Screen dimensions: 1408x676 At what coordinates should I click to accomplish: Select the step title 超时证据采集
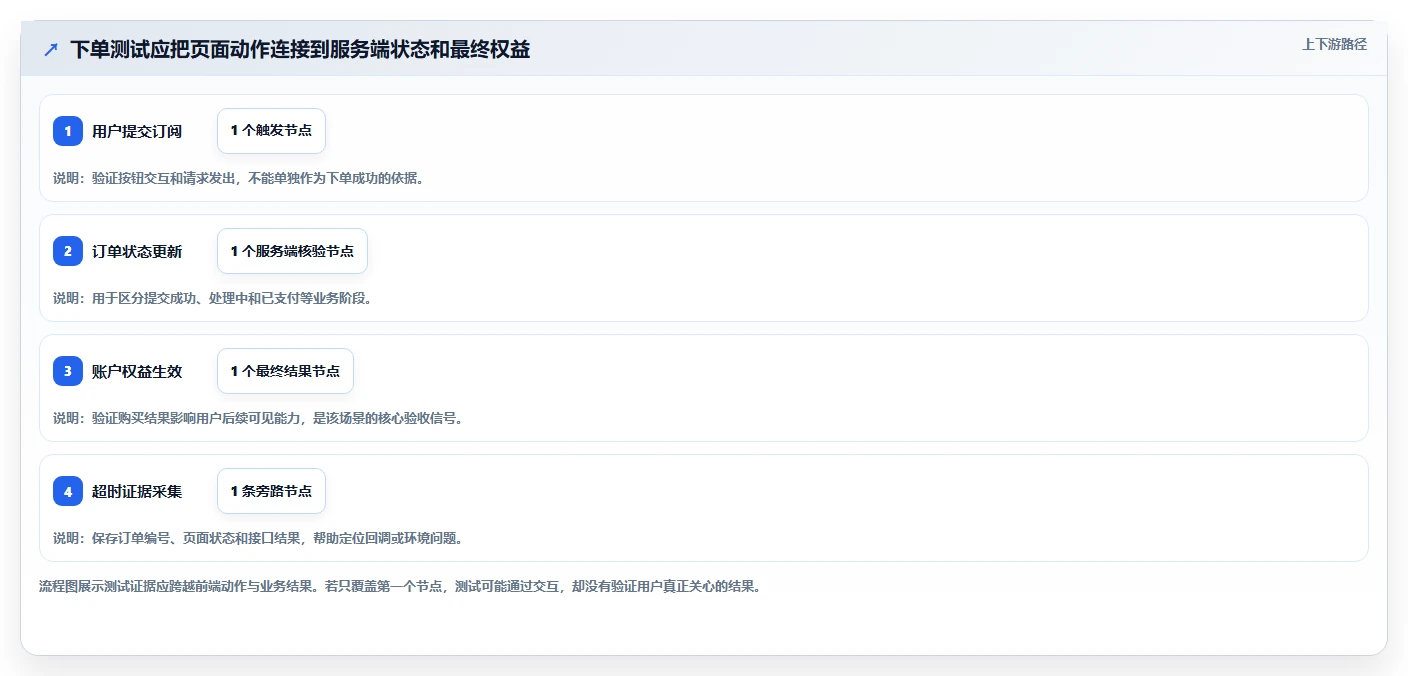(137, 491)
